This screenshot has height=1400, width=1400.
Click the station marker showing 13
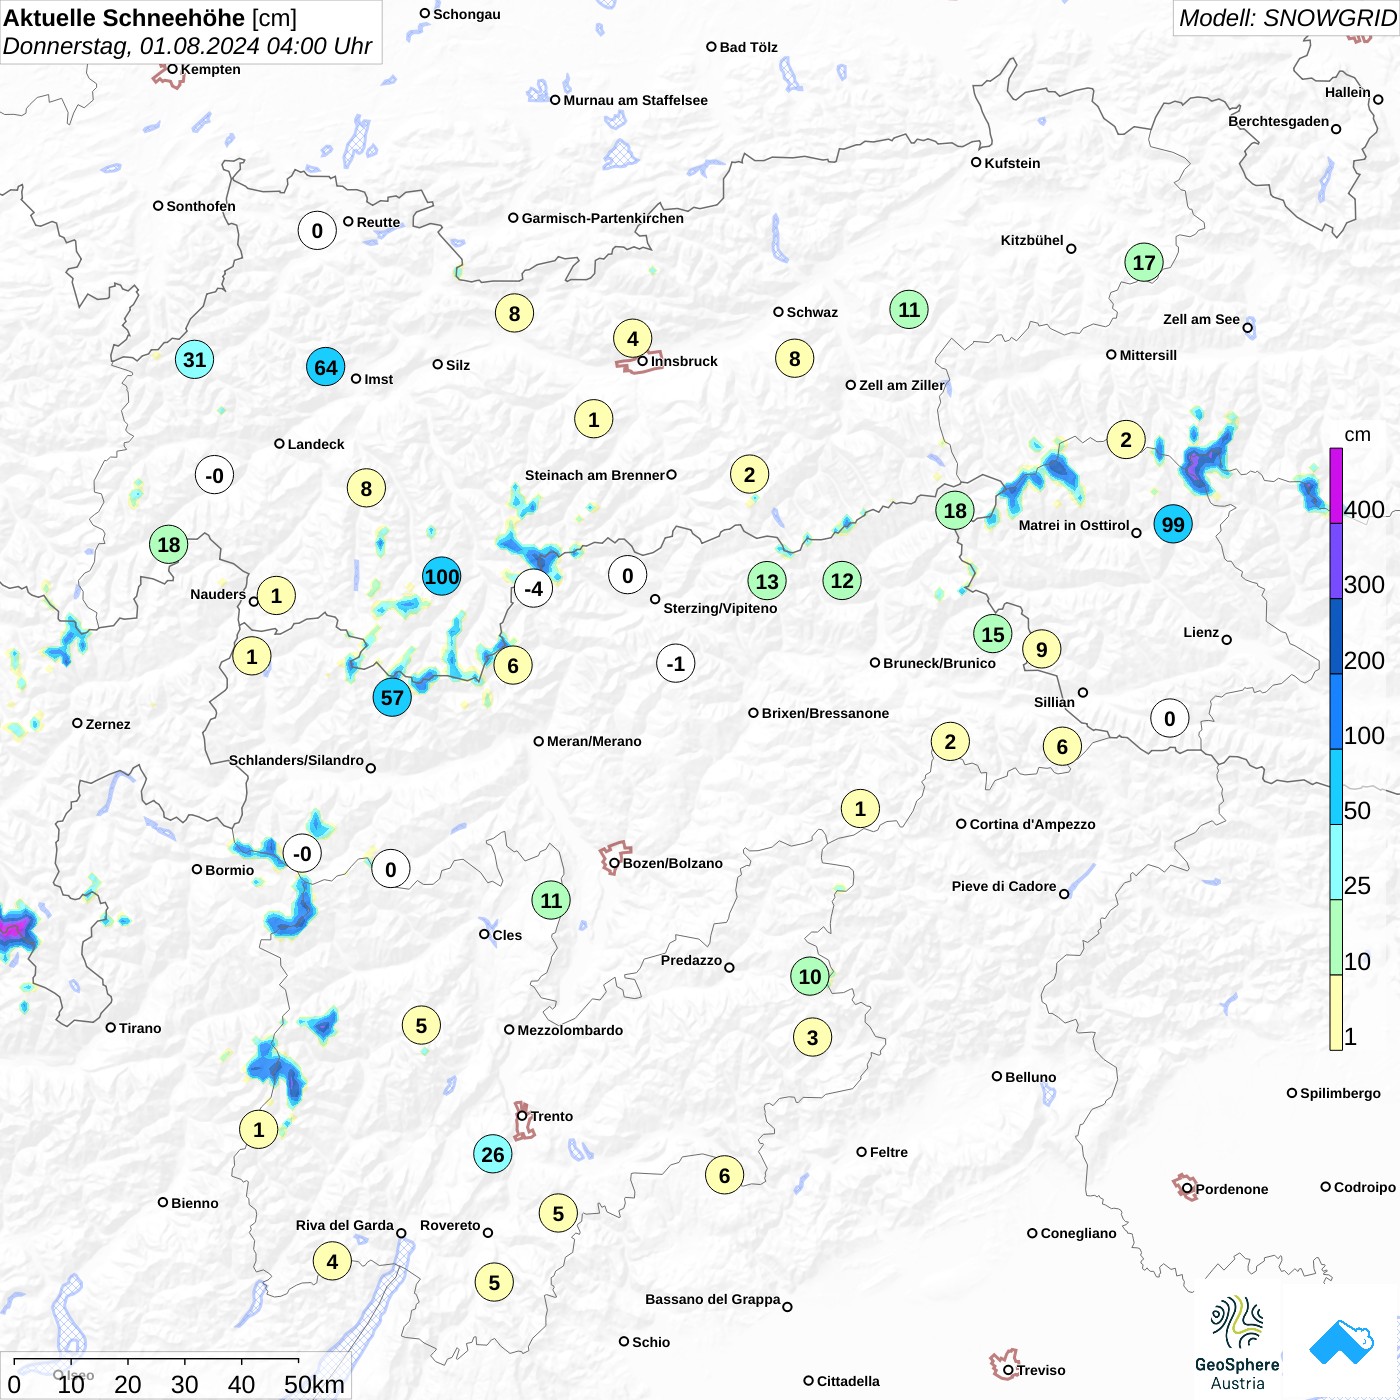pyautogui.click(x=767, y=581)
